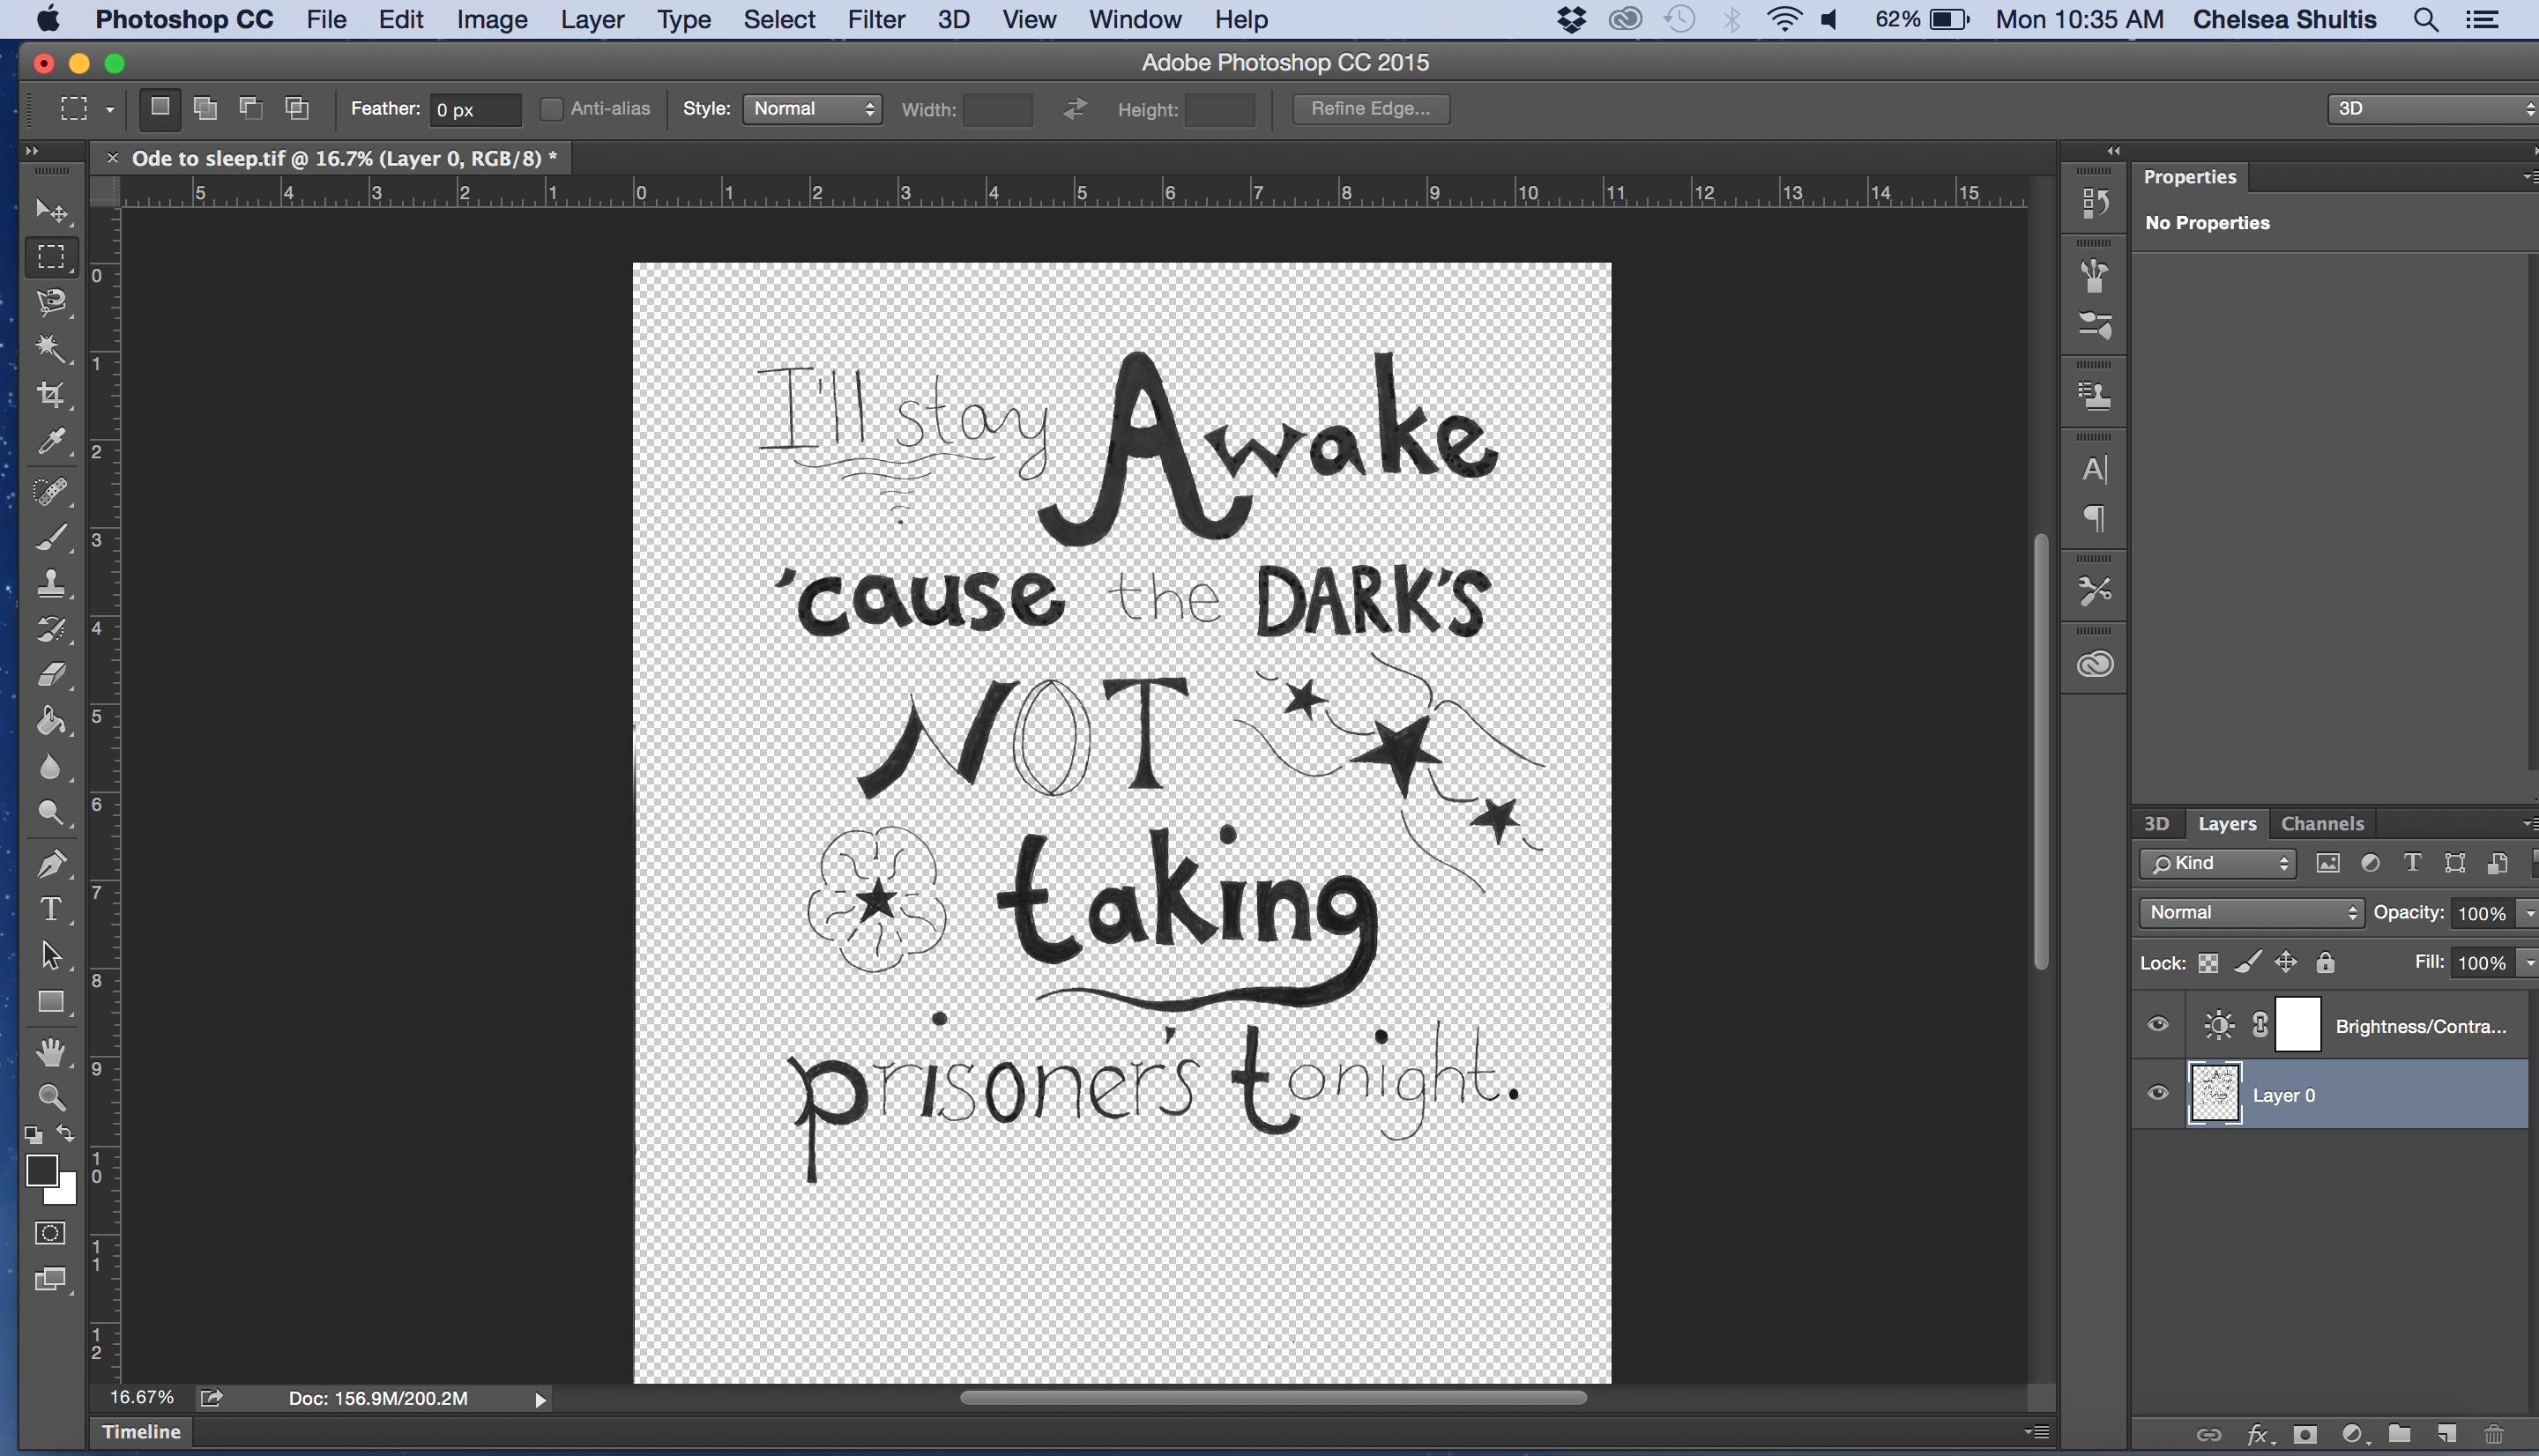Switch to the Channels tab
Image resolution: width=2539 pixels, height=1456 pixels.
click(x=2321, y=823)
